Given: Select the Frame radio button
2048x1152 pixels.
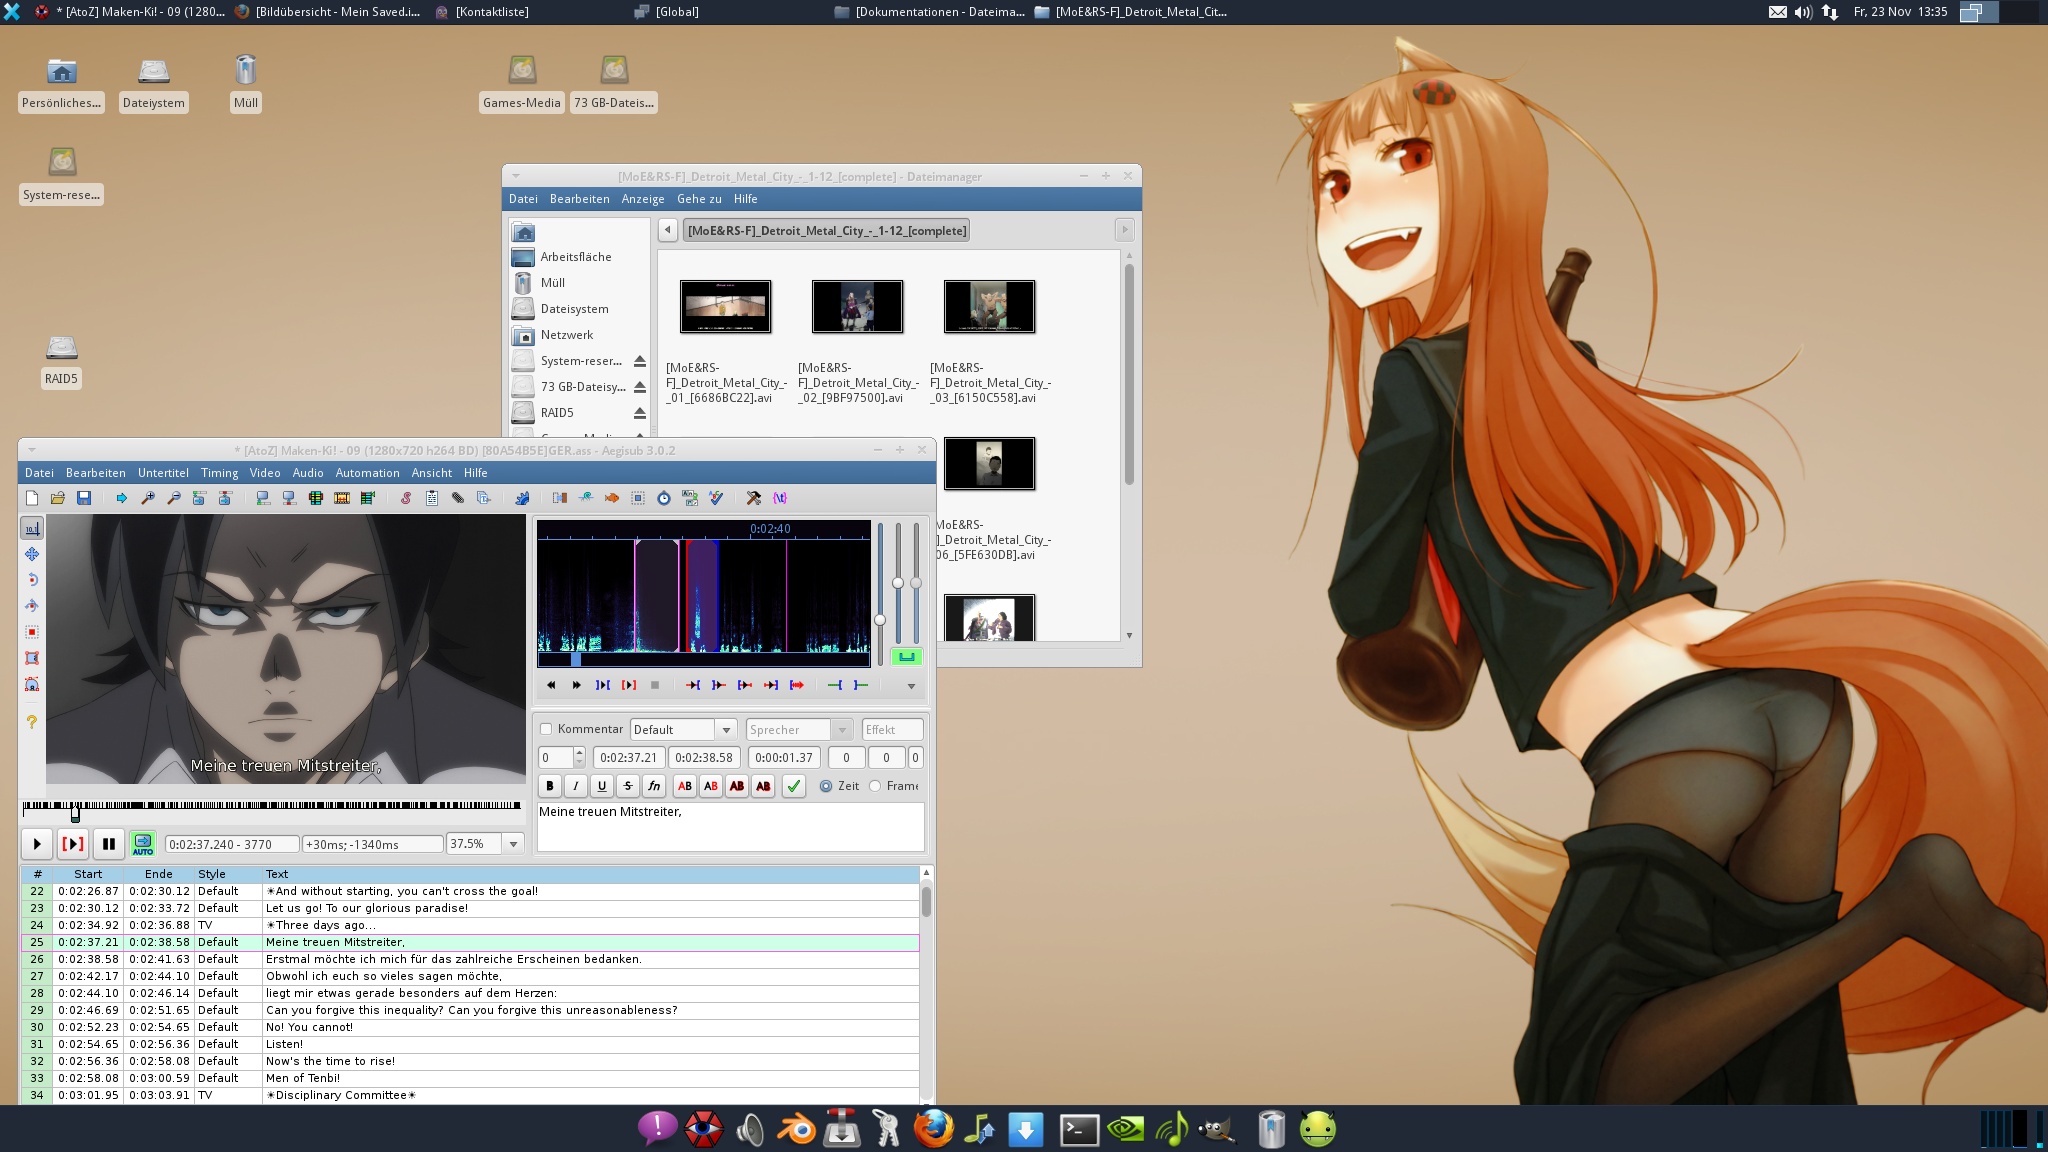Looking at the screenshot, I should coord(875,786).
